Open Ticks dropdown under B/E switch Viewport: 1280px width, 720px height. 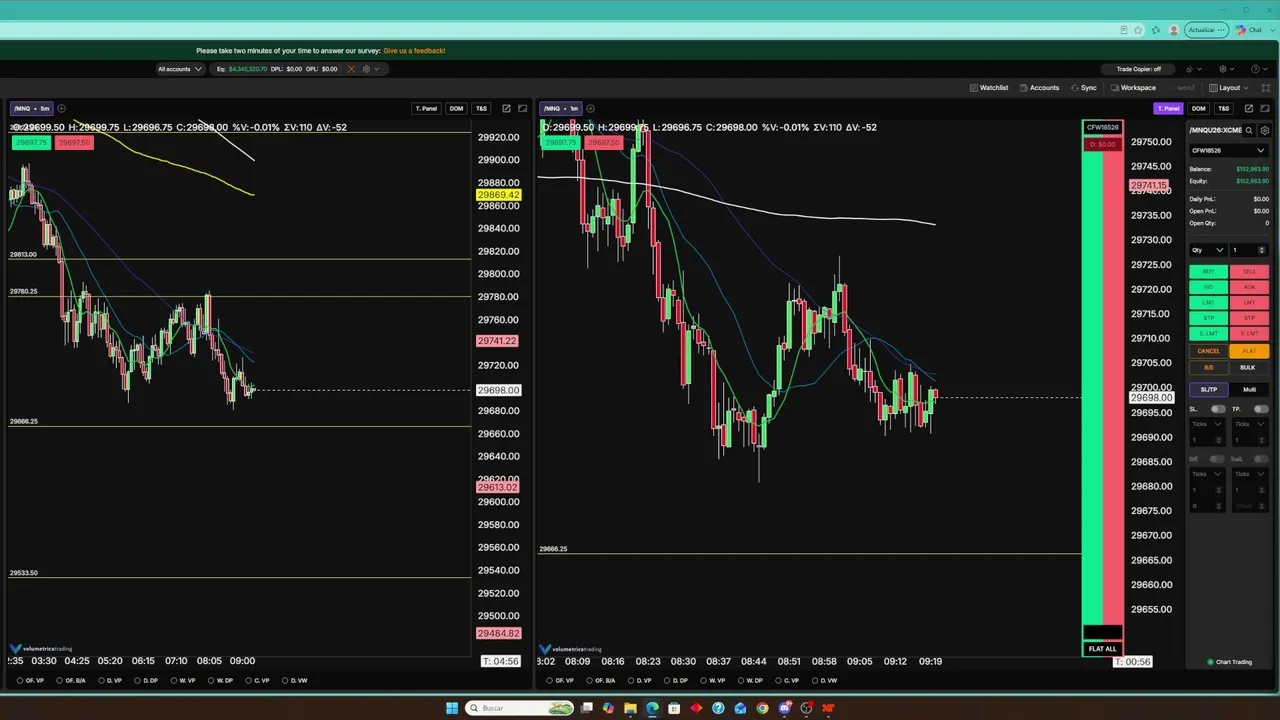[1207, 474]
